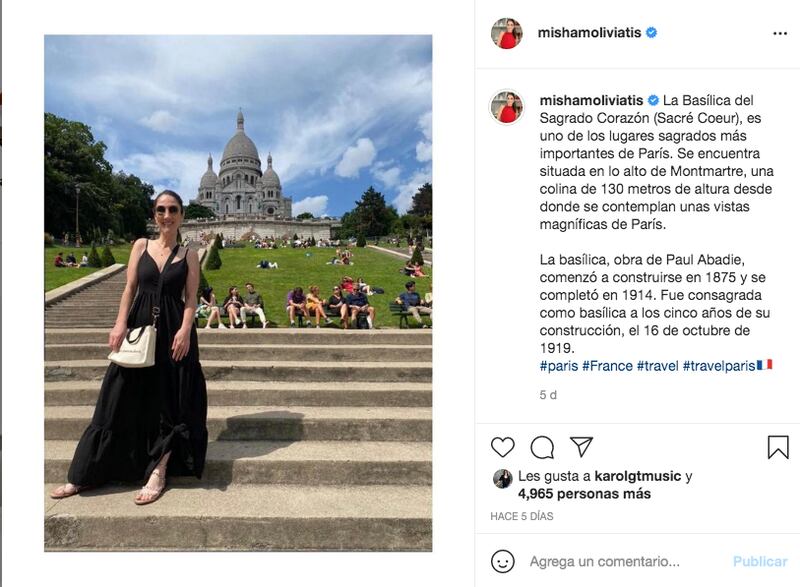Viewport: 800px width, 587px height.
Task: Click the profile avatar beside the caption
Action: pyautogui.click(x=507, y=107)
